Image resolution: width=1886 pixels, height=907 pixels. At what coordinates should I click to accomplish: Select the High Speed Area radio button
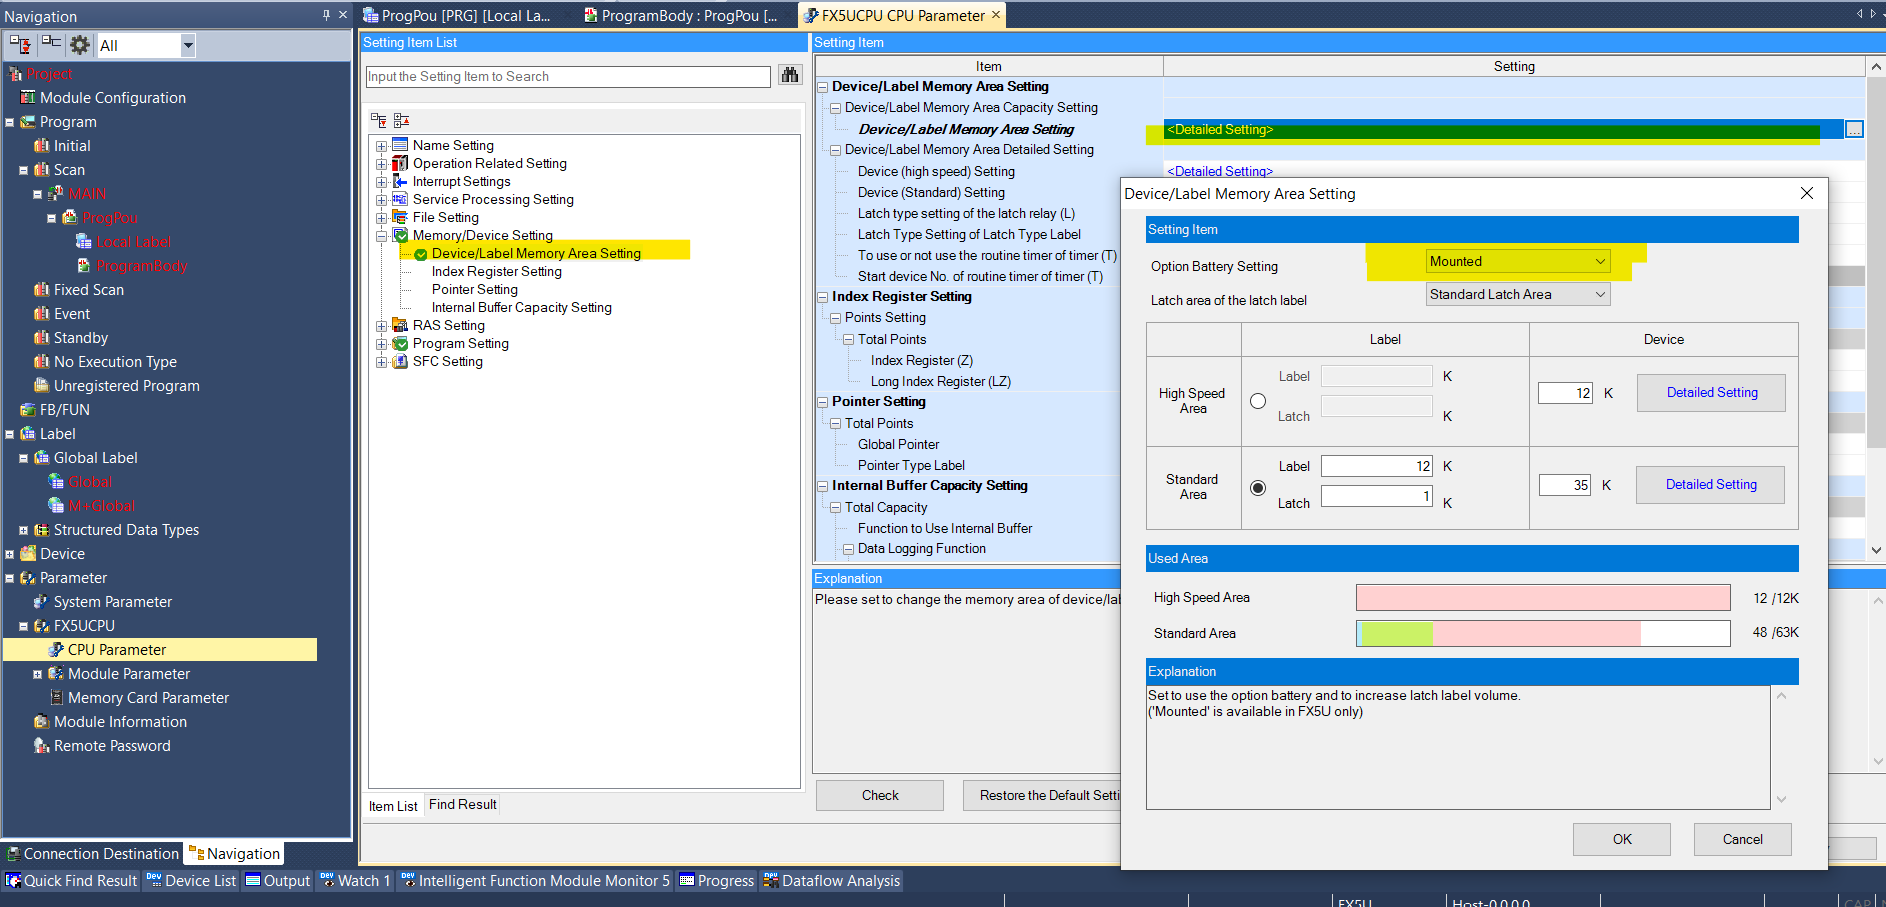[1258, 401]
